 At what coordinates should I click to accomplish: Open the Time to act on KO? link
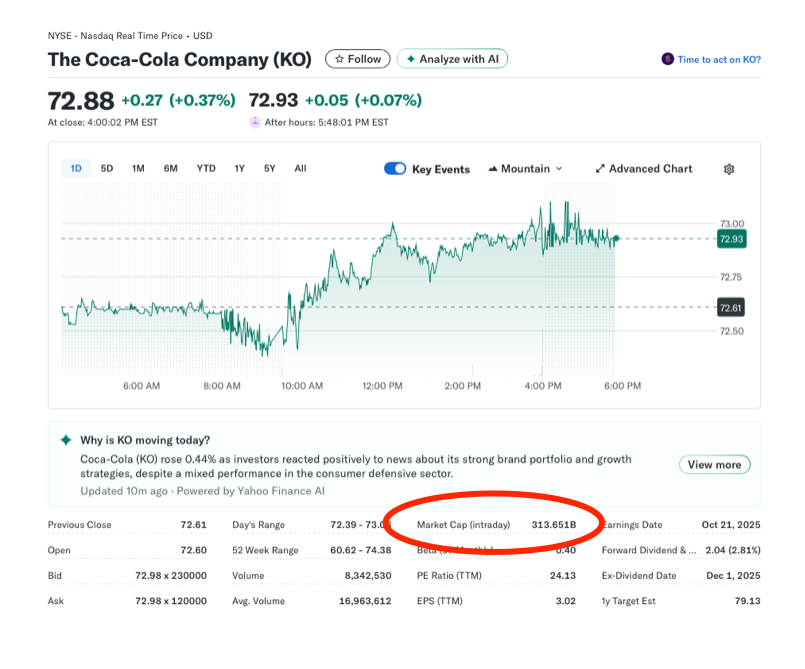tap(719, 59)
